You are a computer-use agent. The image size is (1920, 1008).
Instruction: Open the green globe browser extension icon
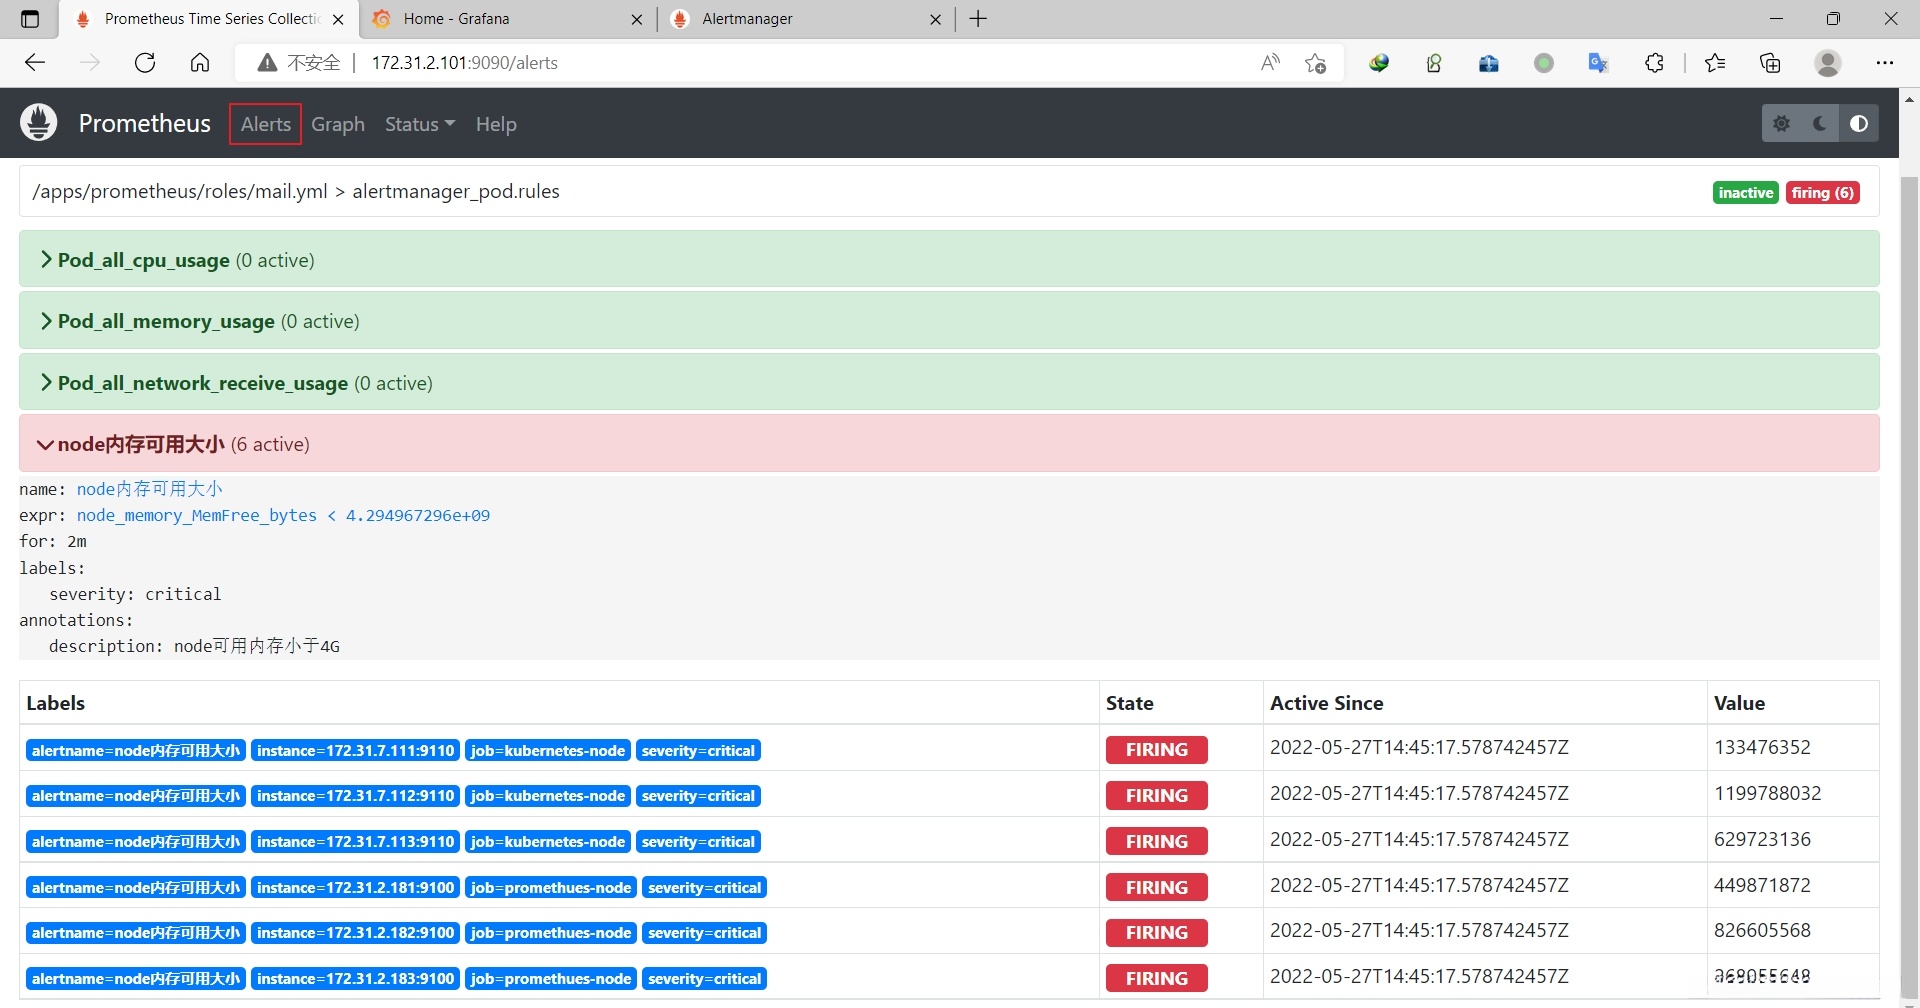[x=1379, y=63]
